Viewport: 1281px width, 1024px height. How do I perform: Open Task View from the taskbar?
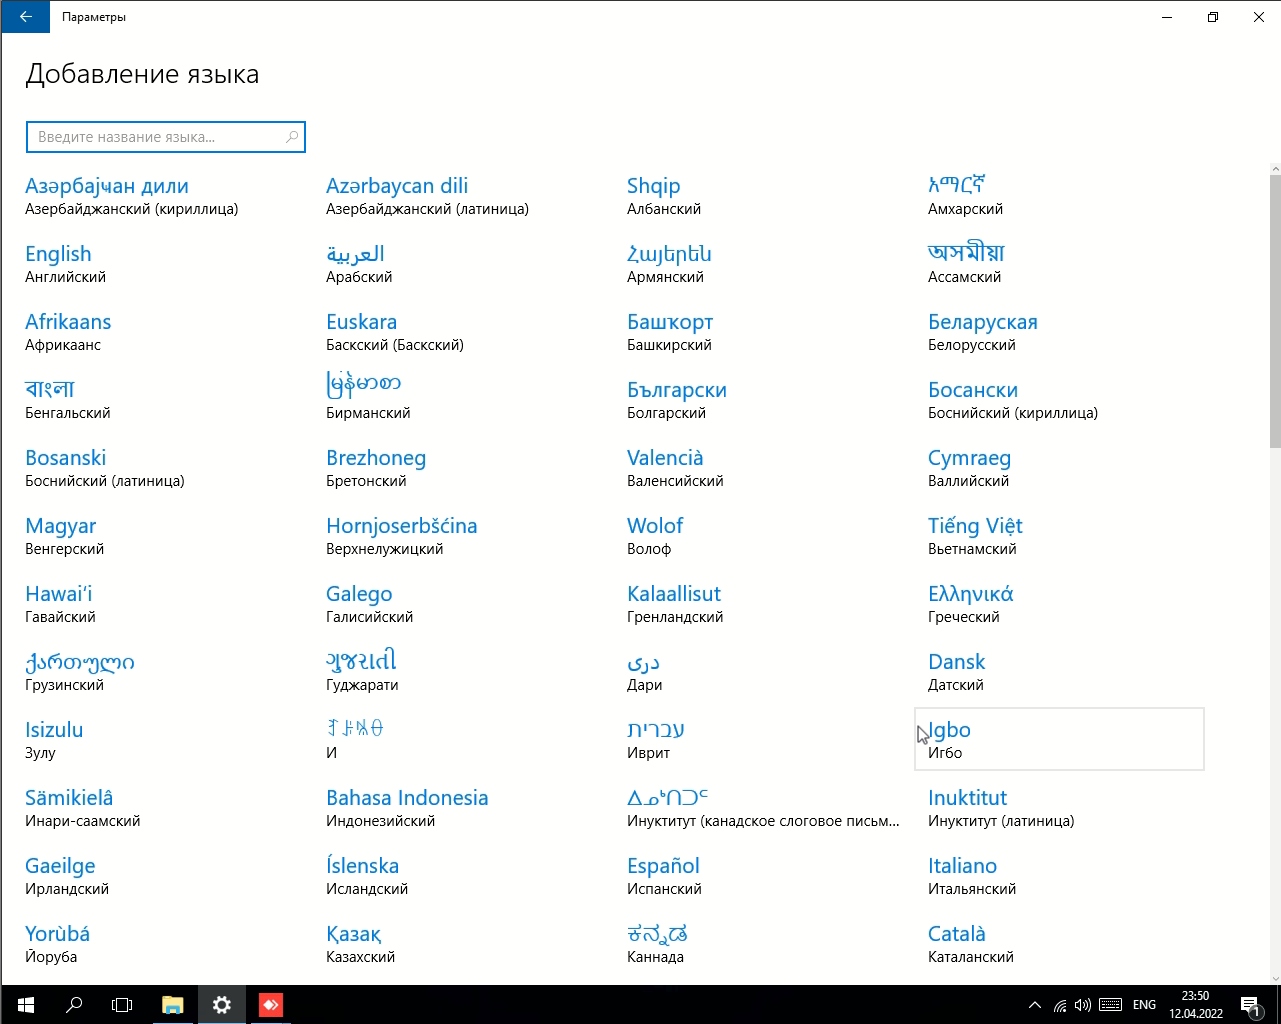click(122, 1005)
